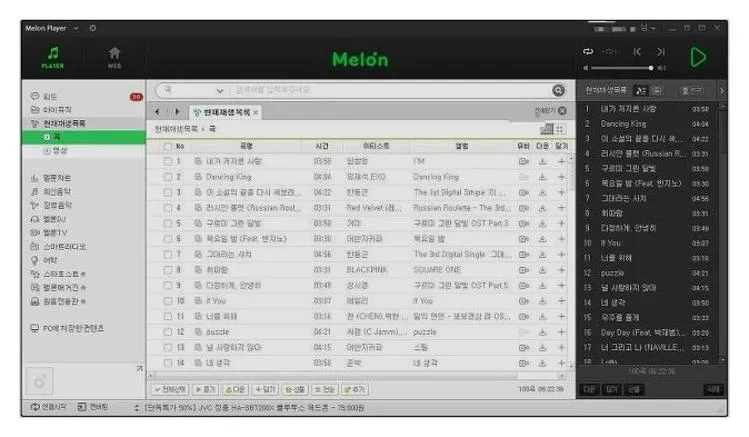Open the music video for song number 14
749x437 pixels.
524,363
